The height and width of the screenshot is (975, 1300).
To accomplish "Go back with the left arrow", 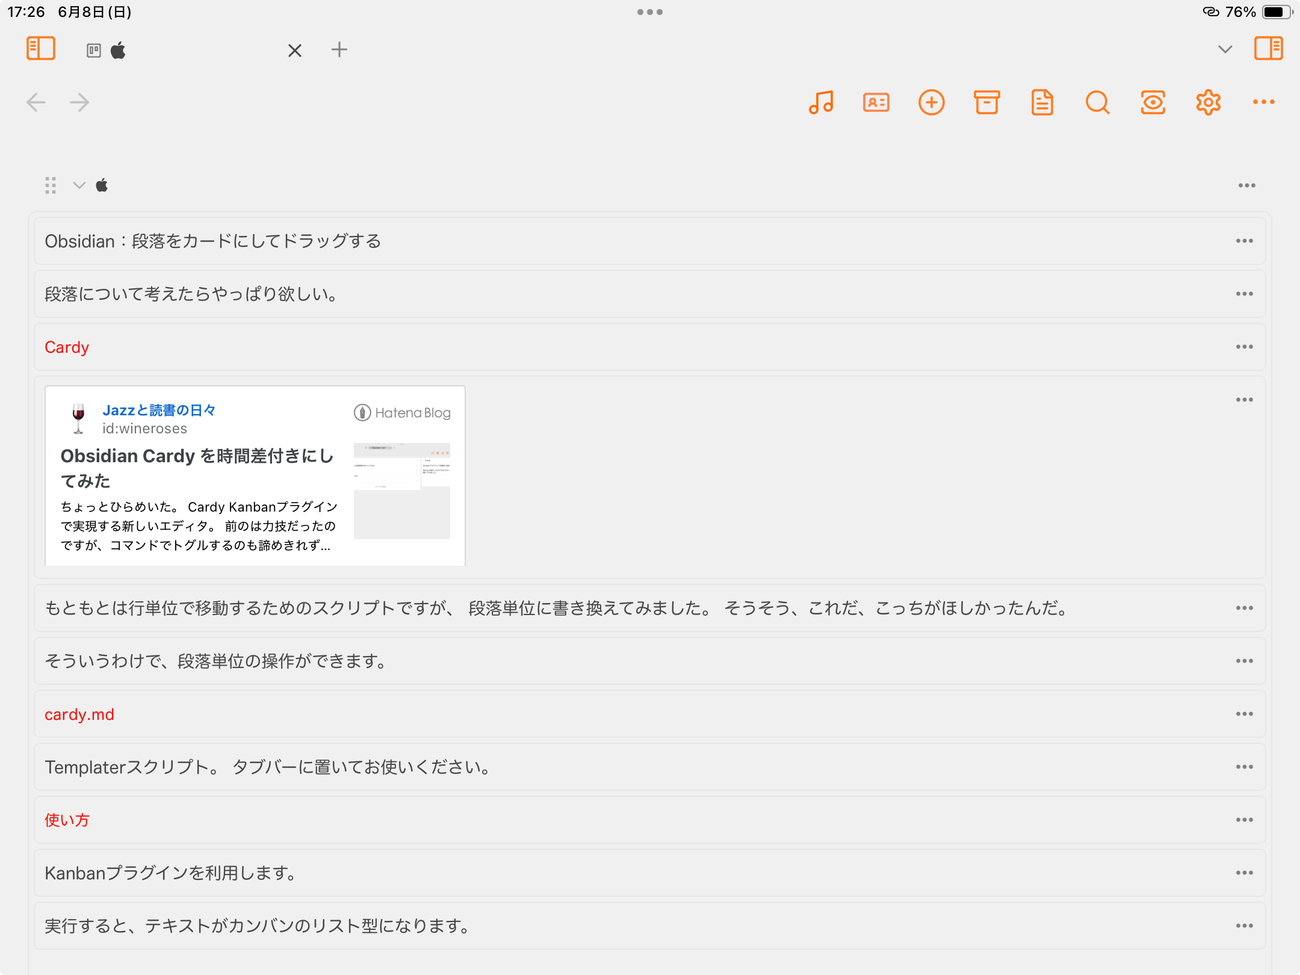I will 36,102.
